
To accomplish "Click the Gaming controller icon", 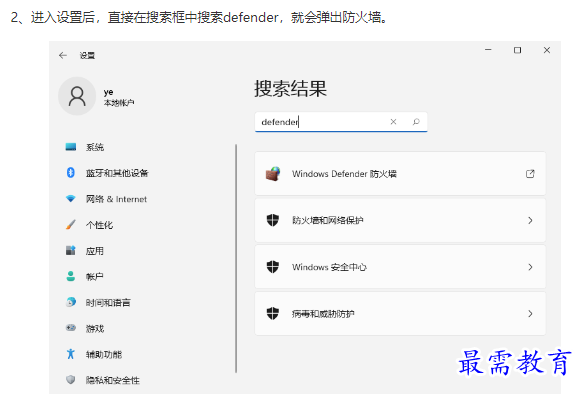I will click(71, 328).
